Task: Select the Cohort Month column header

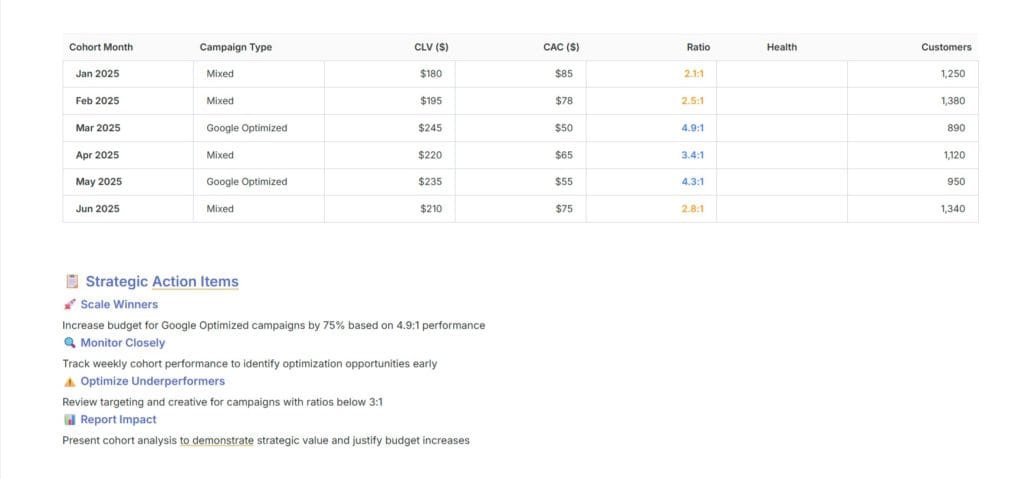Action: 101,47
